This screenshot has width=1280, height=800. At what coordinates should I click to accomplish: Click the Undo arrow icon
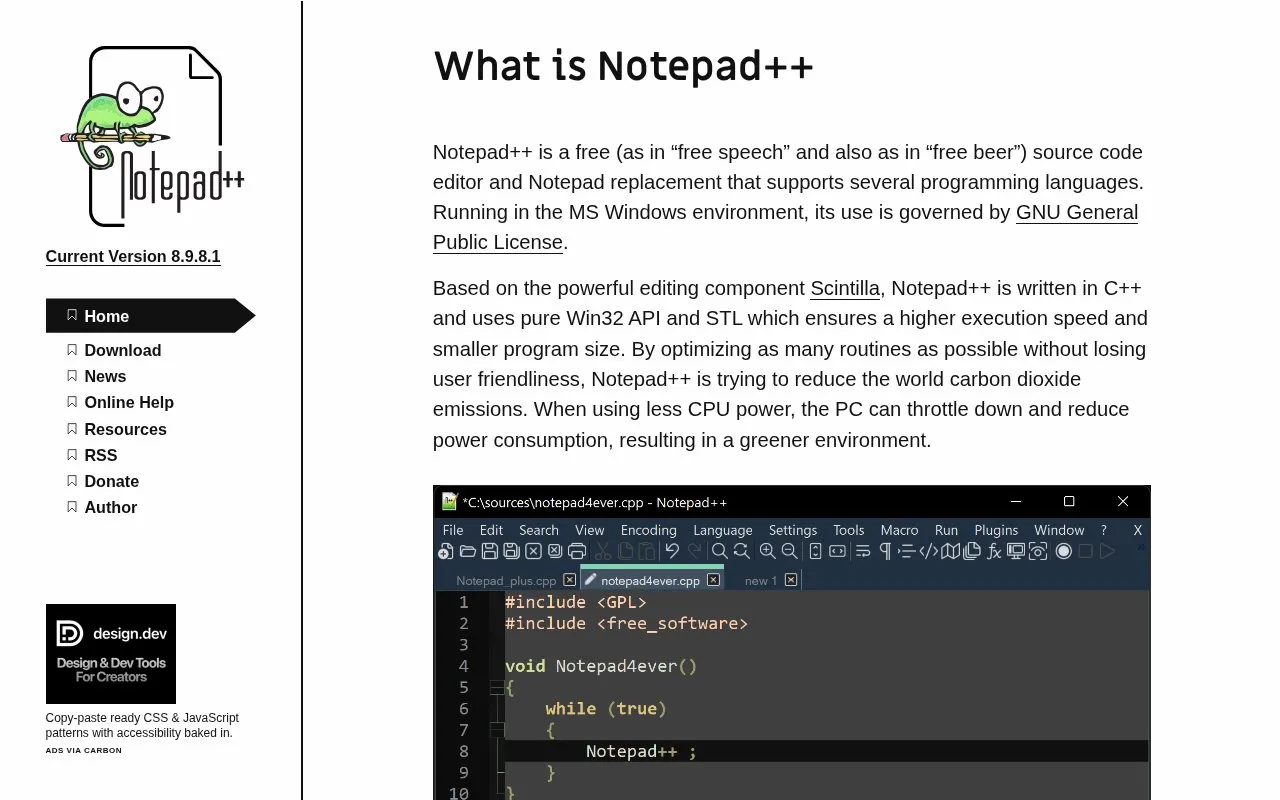[x=672, y=550]
